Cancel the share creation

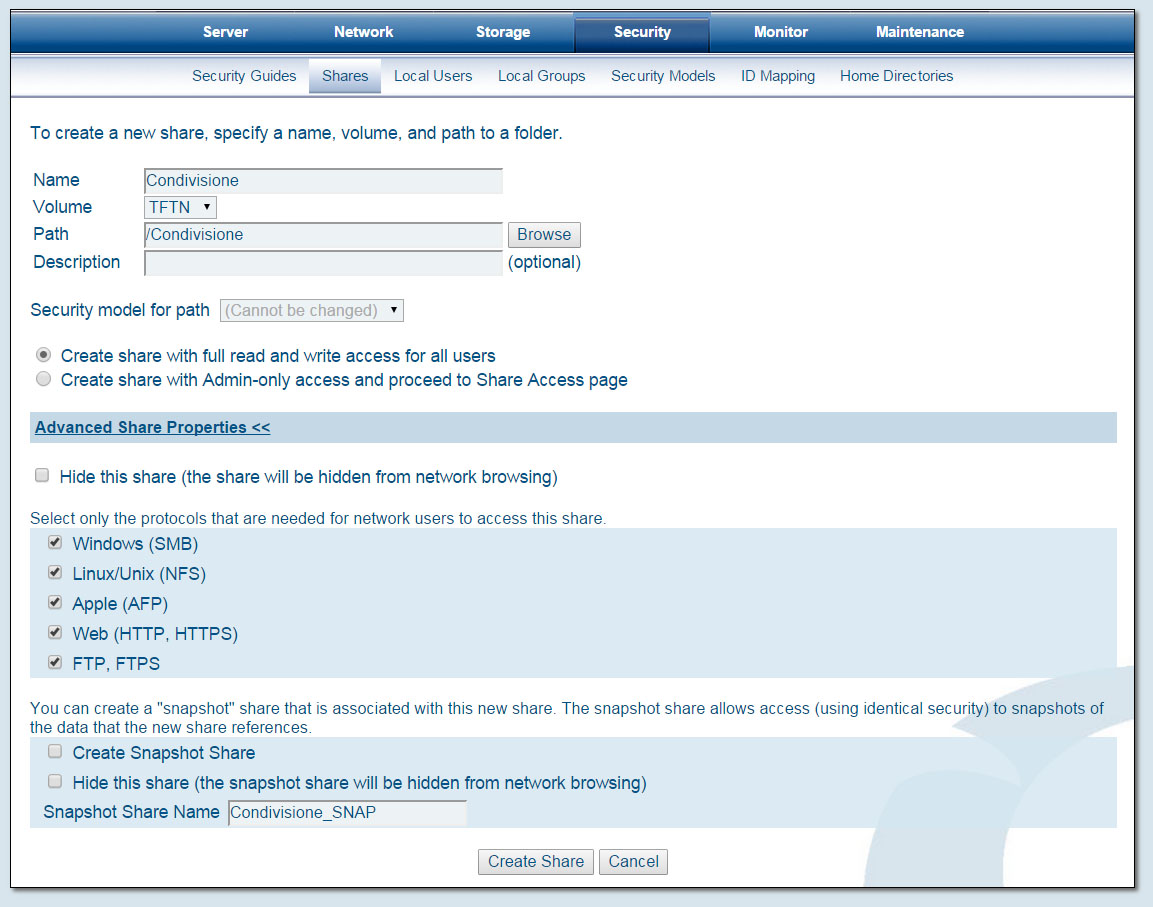[x=633, y=862]
